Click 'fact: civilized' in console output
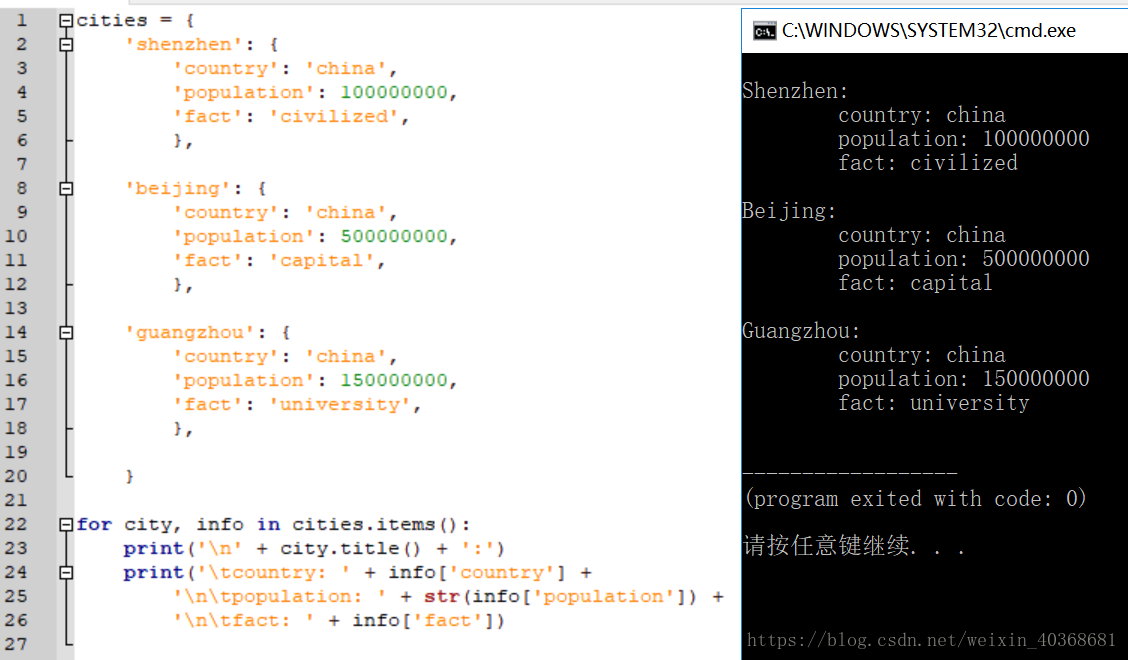 pyautogui.click(x=927, y=163)
